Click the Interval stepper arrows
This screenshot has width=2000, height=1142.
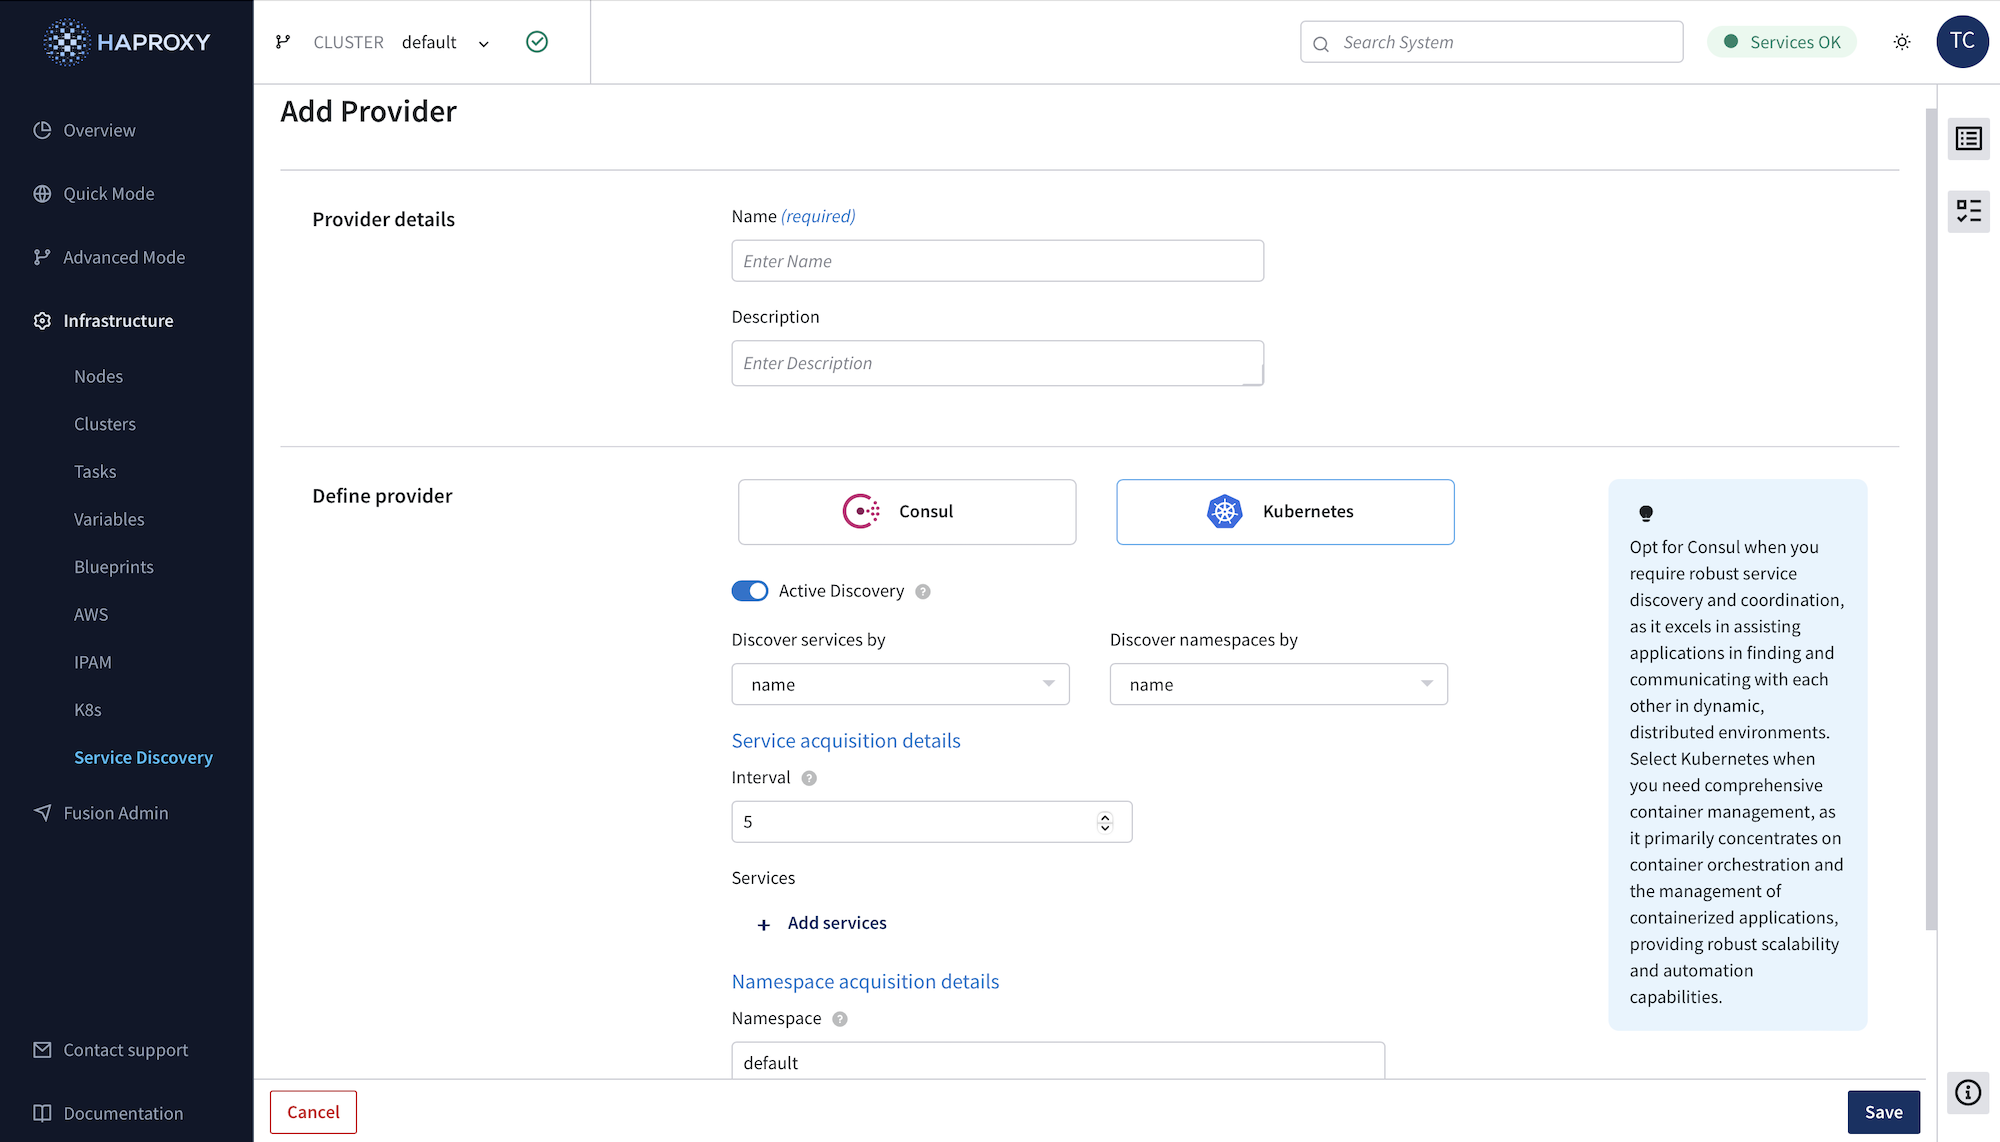(x=1105, y=822)
